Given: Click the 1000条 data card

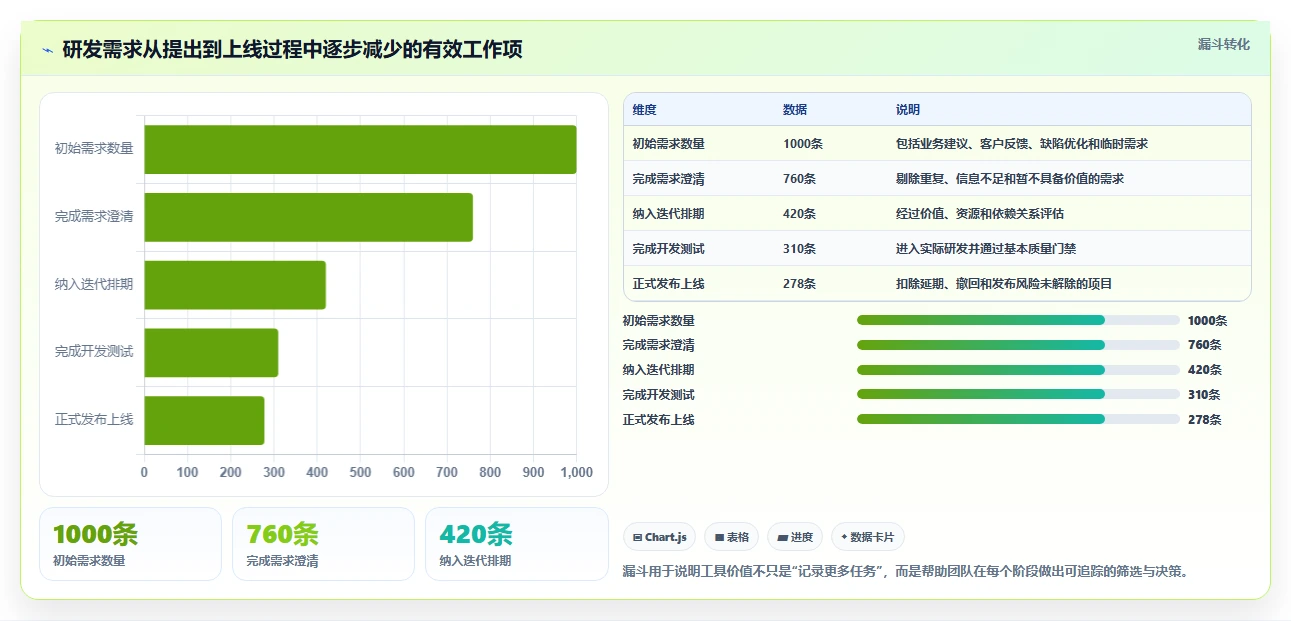Looking at the screenshot, I should 130,544.
